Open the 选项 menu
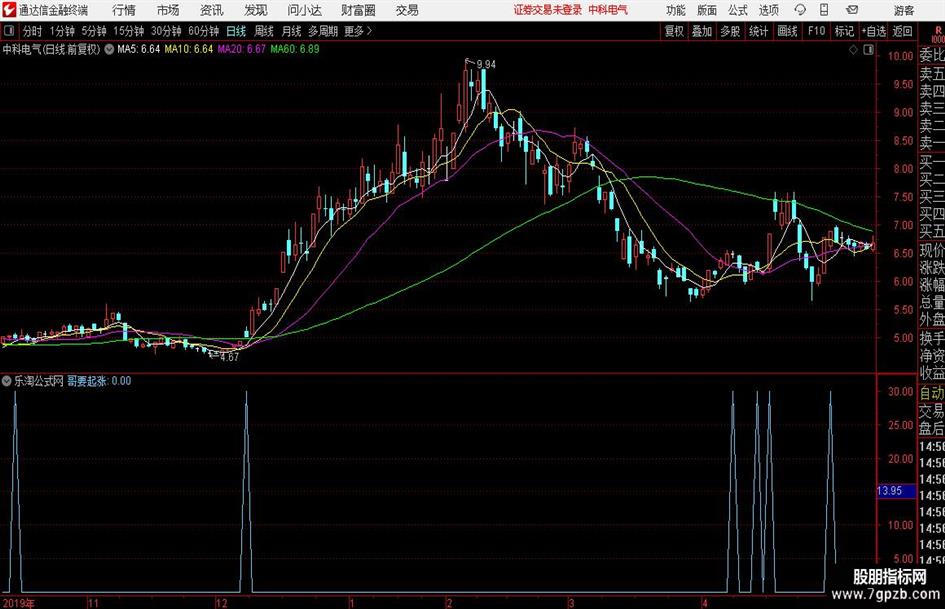Image resolution: width=945 pixels, height=609 pixels. (x=768, y=10)
